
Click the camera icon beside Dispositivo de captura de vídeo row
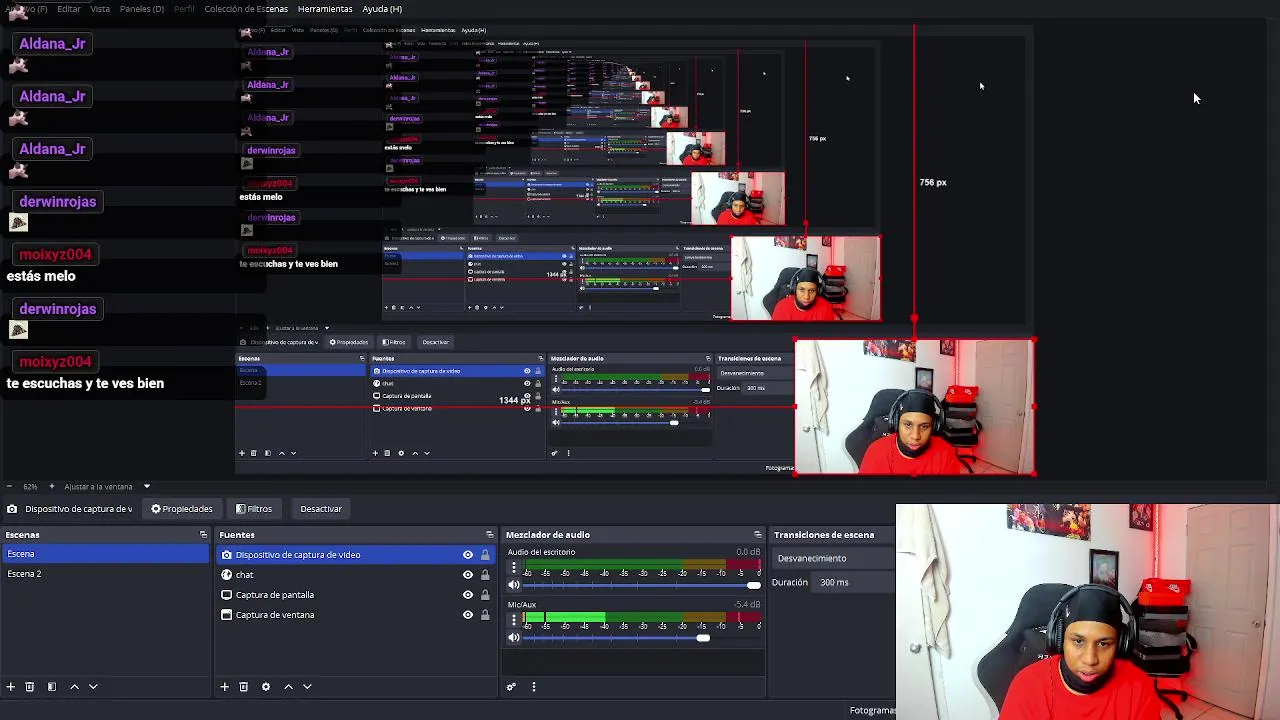(x=227, y=555)
